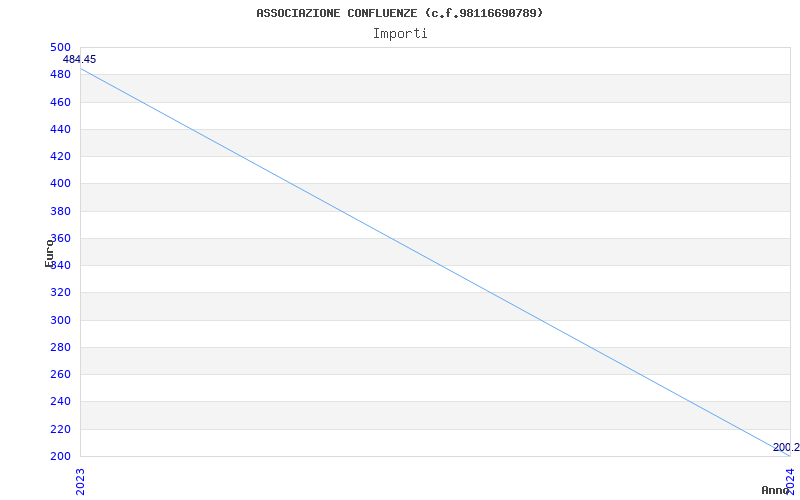Click the 420 y-axis tick label
This screenshot has width=800, height=500.
coord(60,157)
